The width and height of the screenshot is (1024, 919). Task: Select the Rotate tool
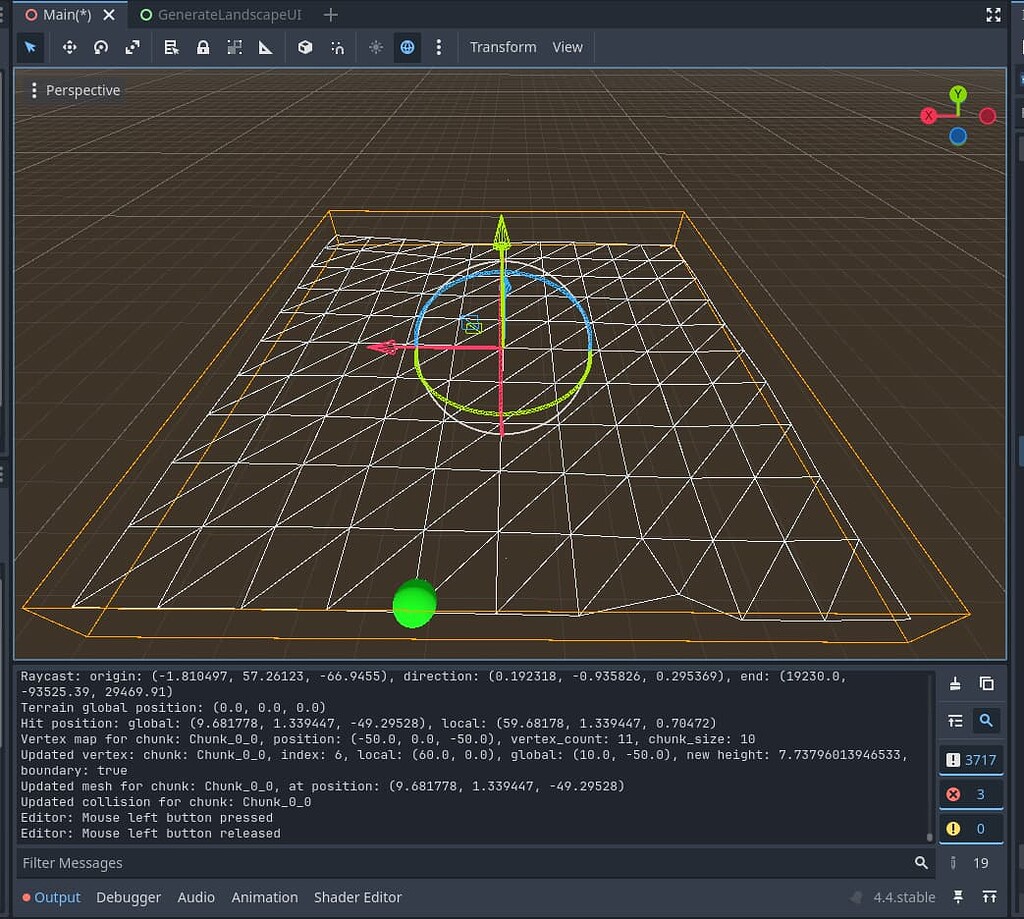pos(101,47)
